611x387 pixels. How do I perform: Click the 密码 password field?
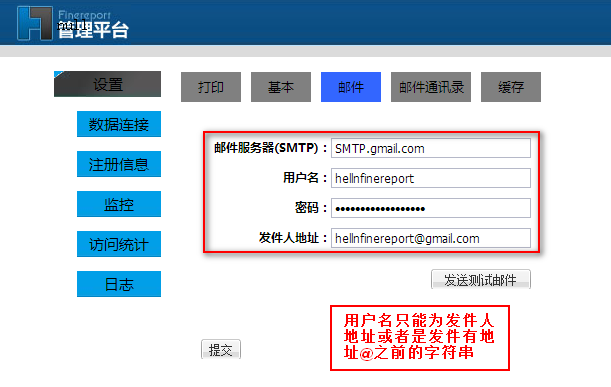click(x=431, y=209)
